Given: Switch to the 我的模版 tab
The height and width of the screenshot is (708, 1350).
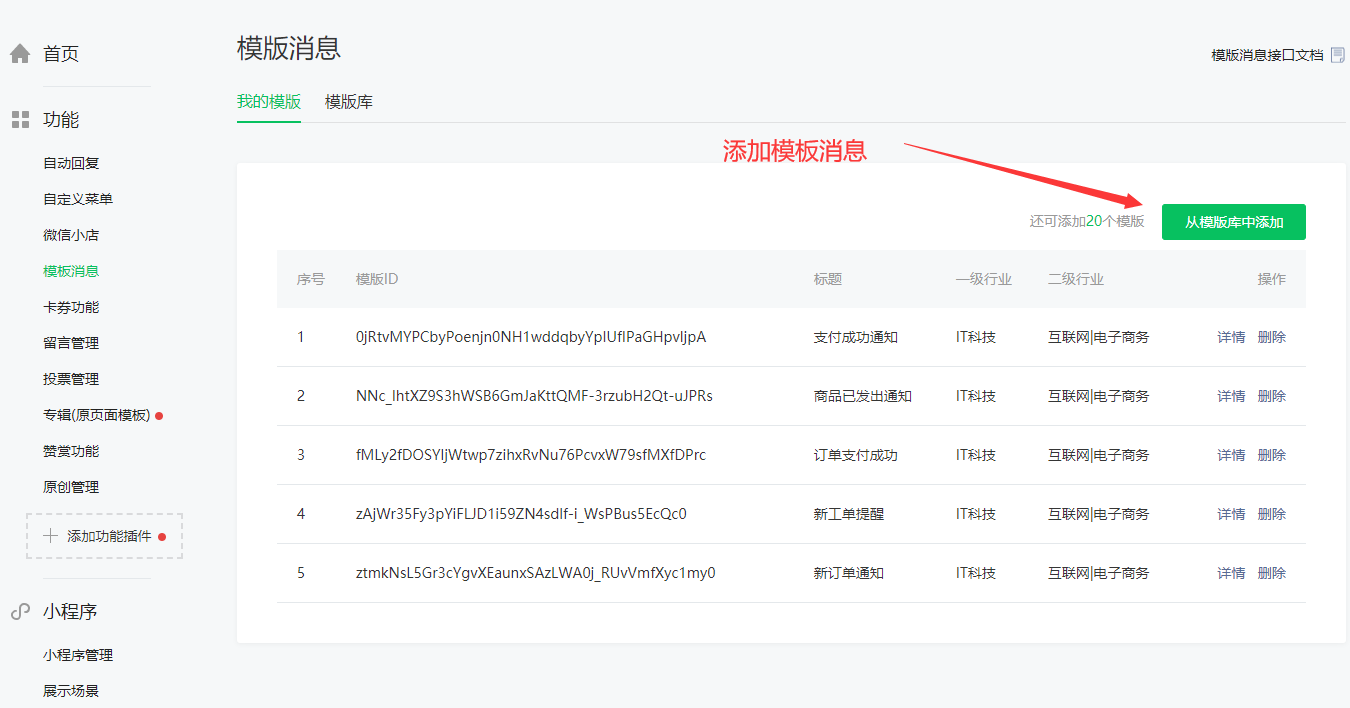Looking at the screenshot, I should pyautogui.click(x=269, y=102).
